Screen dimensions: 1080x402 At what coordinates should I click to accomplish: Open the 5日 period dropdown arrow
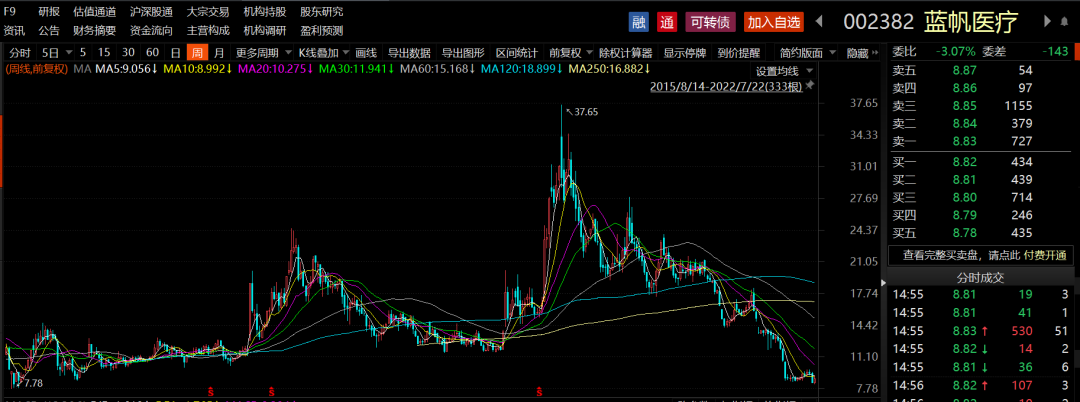68,53
